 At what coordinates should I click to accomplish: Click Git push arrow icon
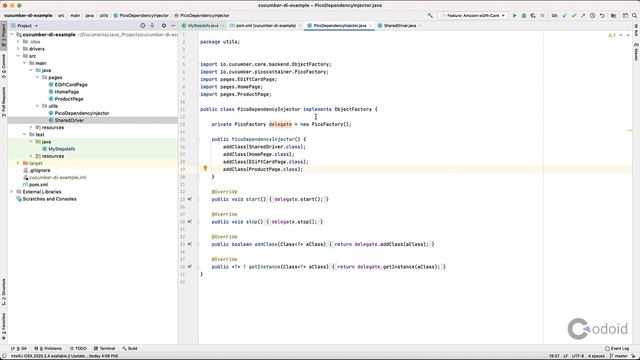click(x=583, y=16)
